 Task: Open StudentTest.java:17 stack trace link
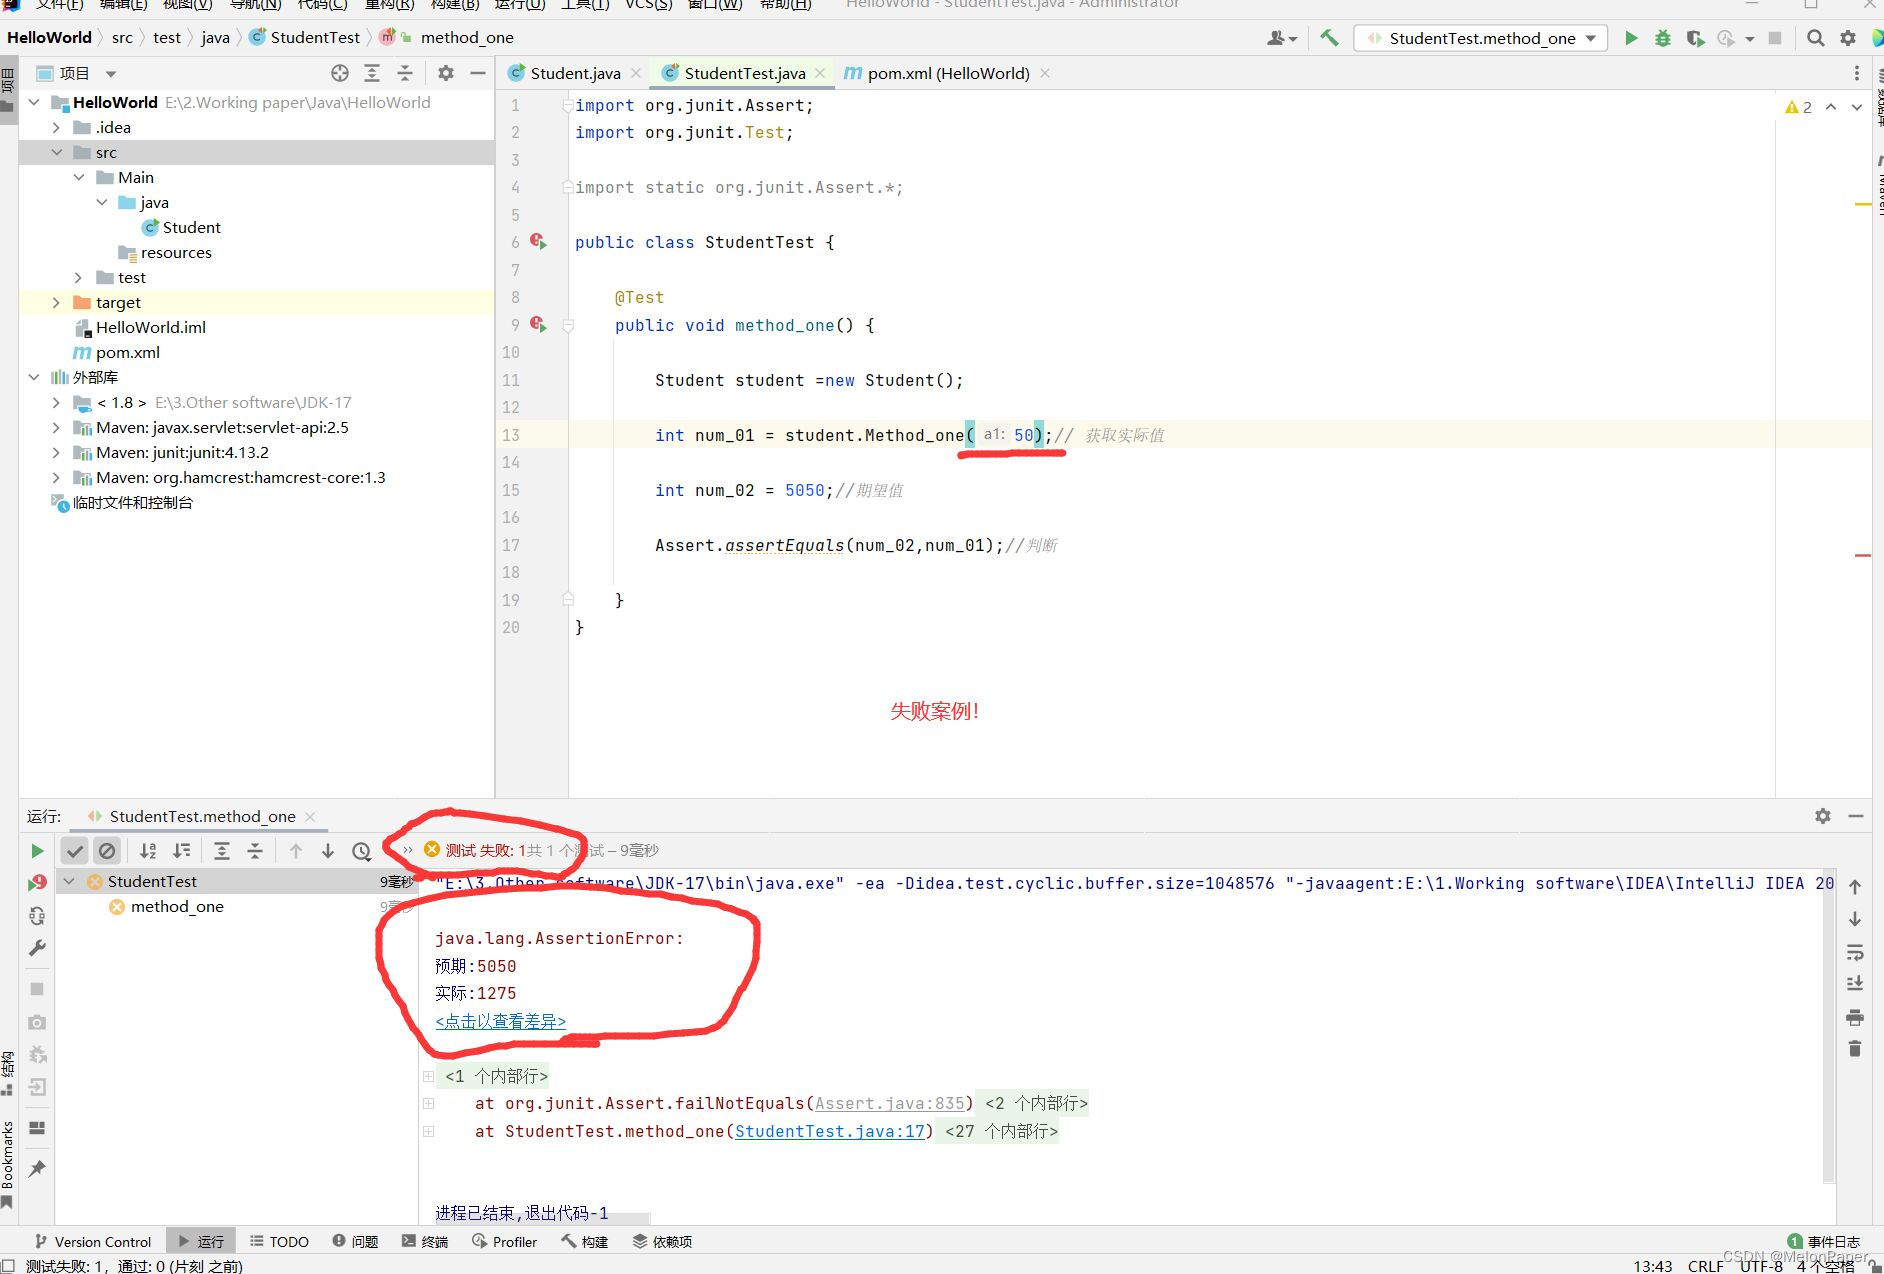[829, 1131]
